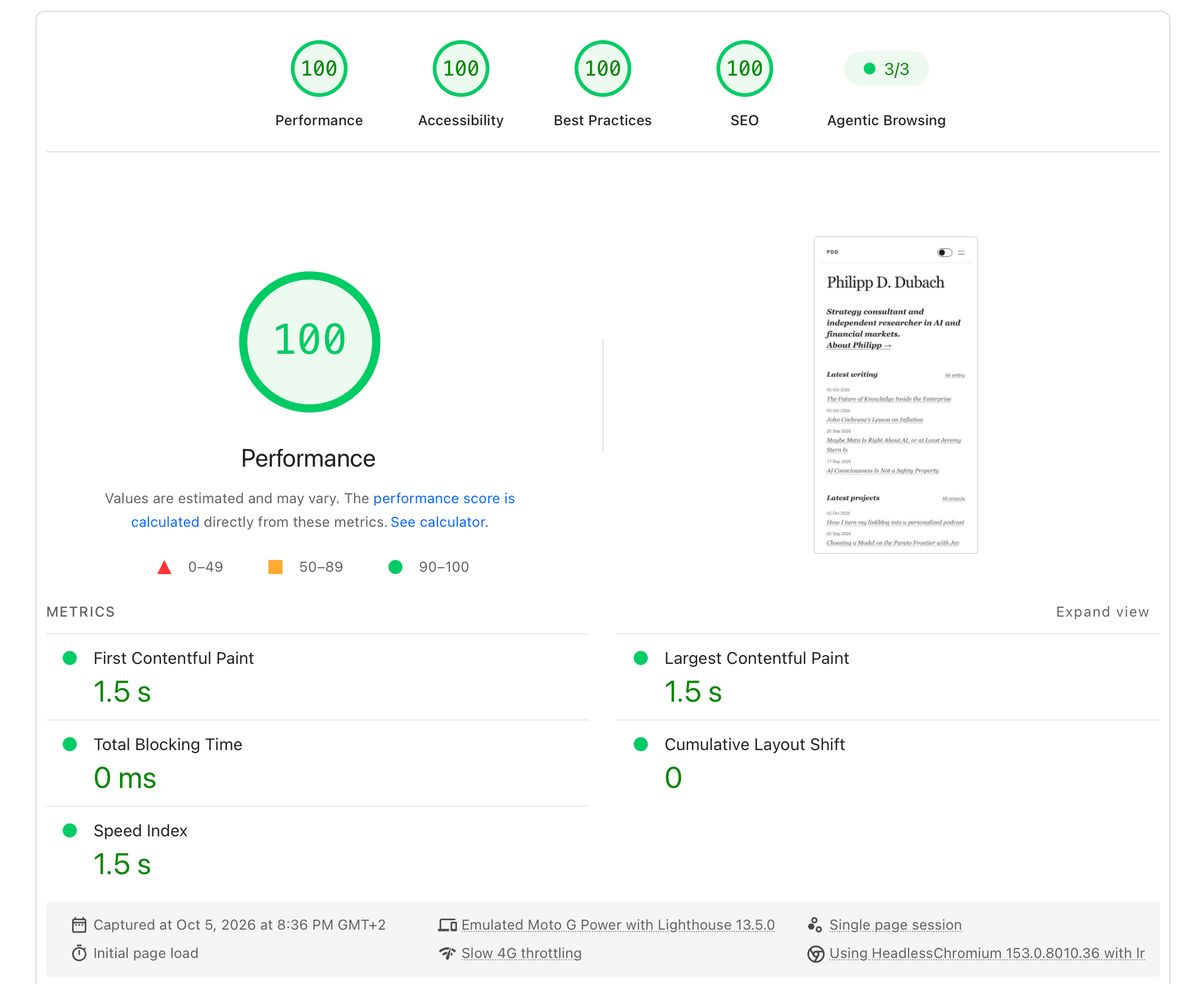Click the network icon beside Slow 4G throttling
This screenshot has height=984, width=1200.
(x=447, y=953)
